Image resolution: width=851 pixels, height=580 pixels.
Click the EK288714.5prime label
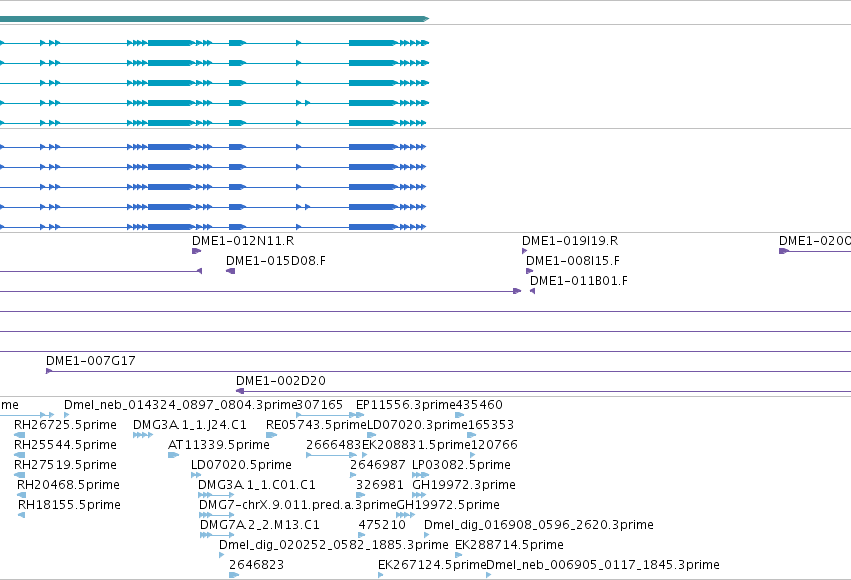point(509,545)
